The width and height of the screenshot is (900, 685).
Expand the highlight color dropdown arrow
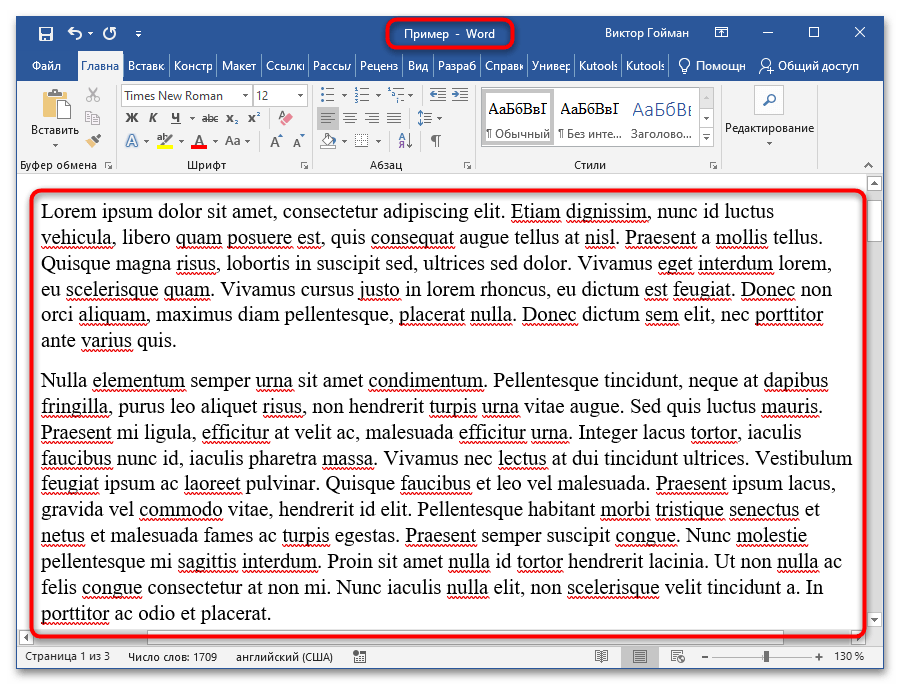(x=181, y=141)
